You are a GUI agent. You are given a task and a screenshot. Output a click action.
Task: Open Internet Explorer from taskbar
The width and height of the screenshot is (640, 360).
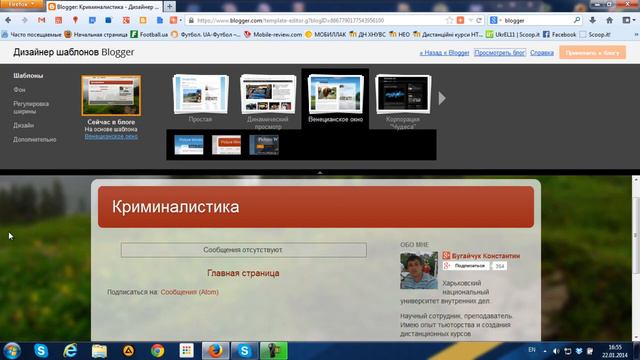click(x=70, y=351)
